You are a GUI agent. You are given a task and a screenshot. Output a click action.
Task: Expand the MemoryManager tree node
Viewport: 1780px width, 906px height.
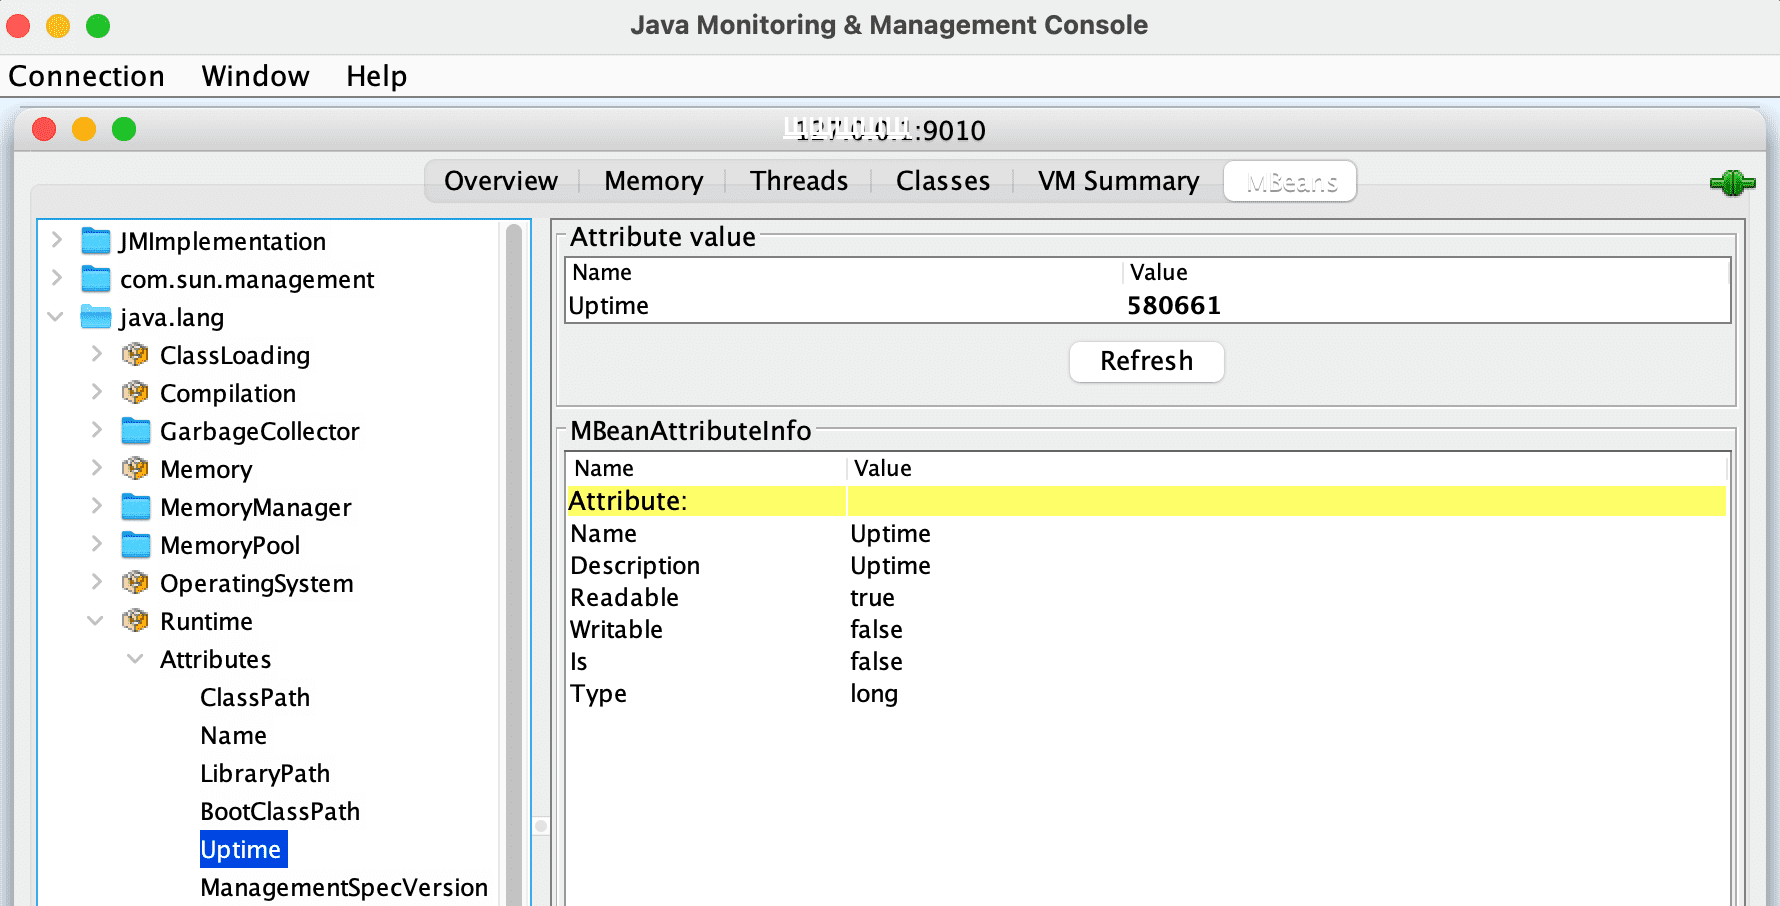tap(96, 506)
